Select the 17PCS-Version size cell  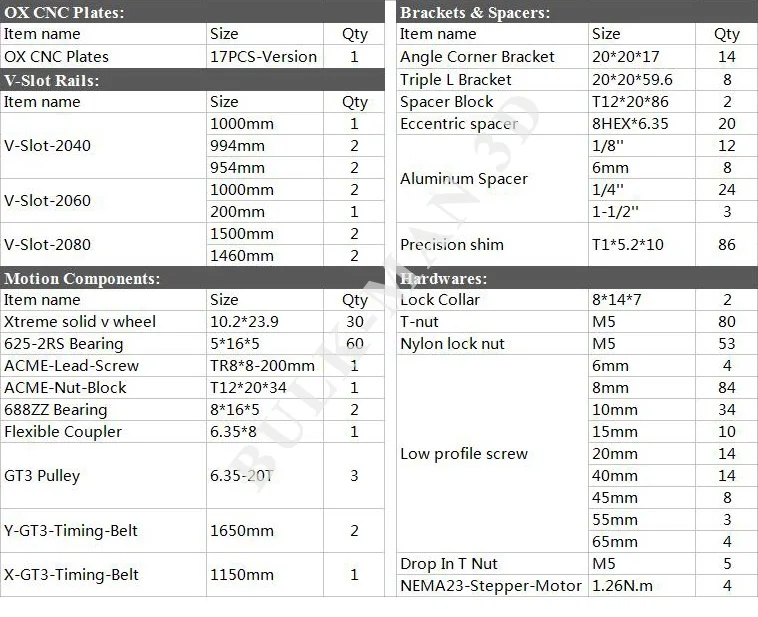(x=265, y=57)
